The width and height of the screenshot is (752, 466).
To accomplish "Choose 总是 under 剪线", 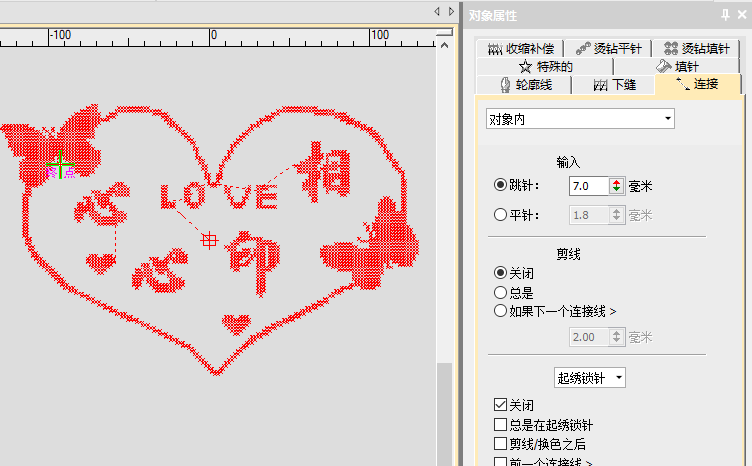I will tap(501, 292).
